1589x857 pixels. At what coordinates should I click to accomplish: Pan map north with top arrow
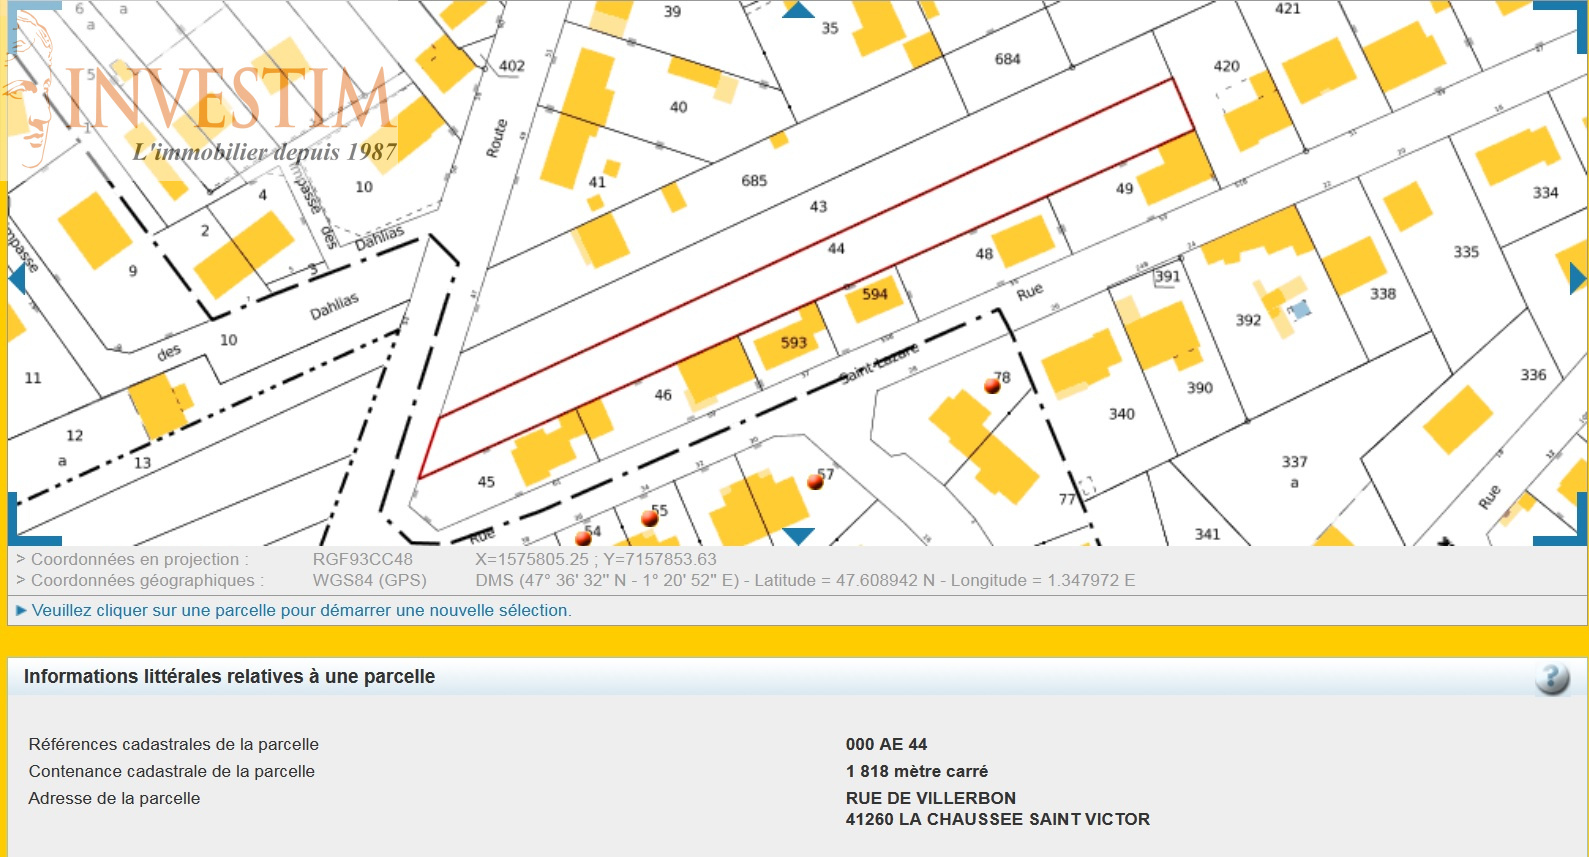point(798,10)
